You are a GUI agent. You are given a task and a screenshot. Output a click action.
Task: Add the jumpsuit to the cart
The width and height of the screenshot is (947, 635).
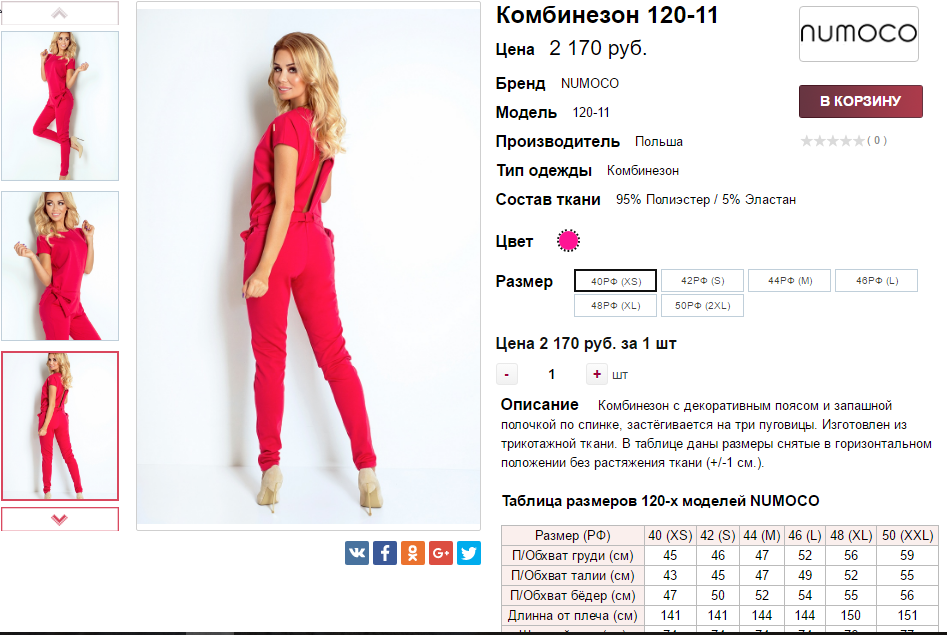tap(861, 102)
